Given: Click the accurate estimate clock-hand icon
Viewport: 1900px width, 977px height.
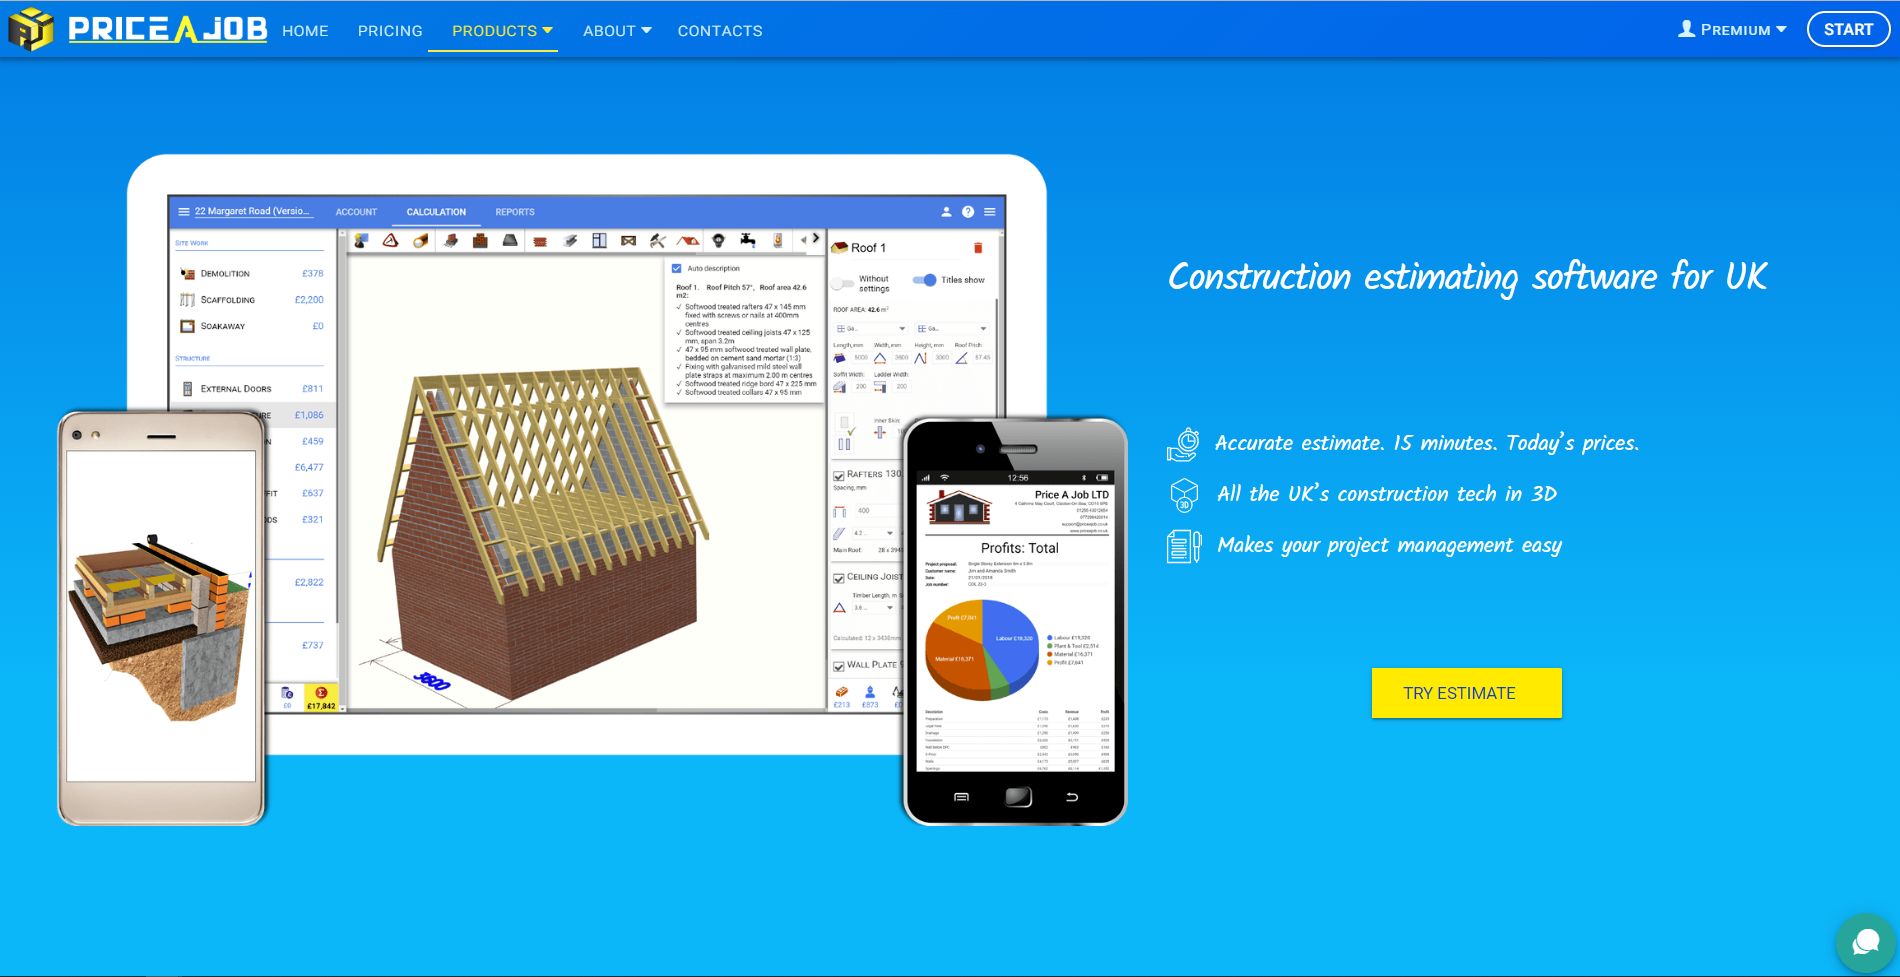Looking at the screenshot, I should pyautogui.click(x=1183, y=444).
